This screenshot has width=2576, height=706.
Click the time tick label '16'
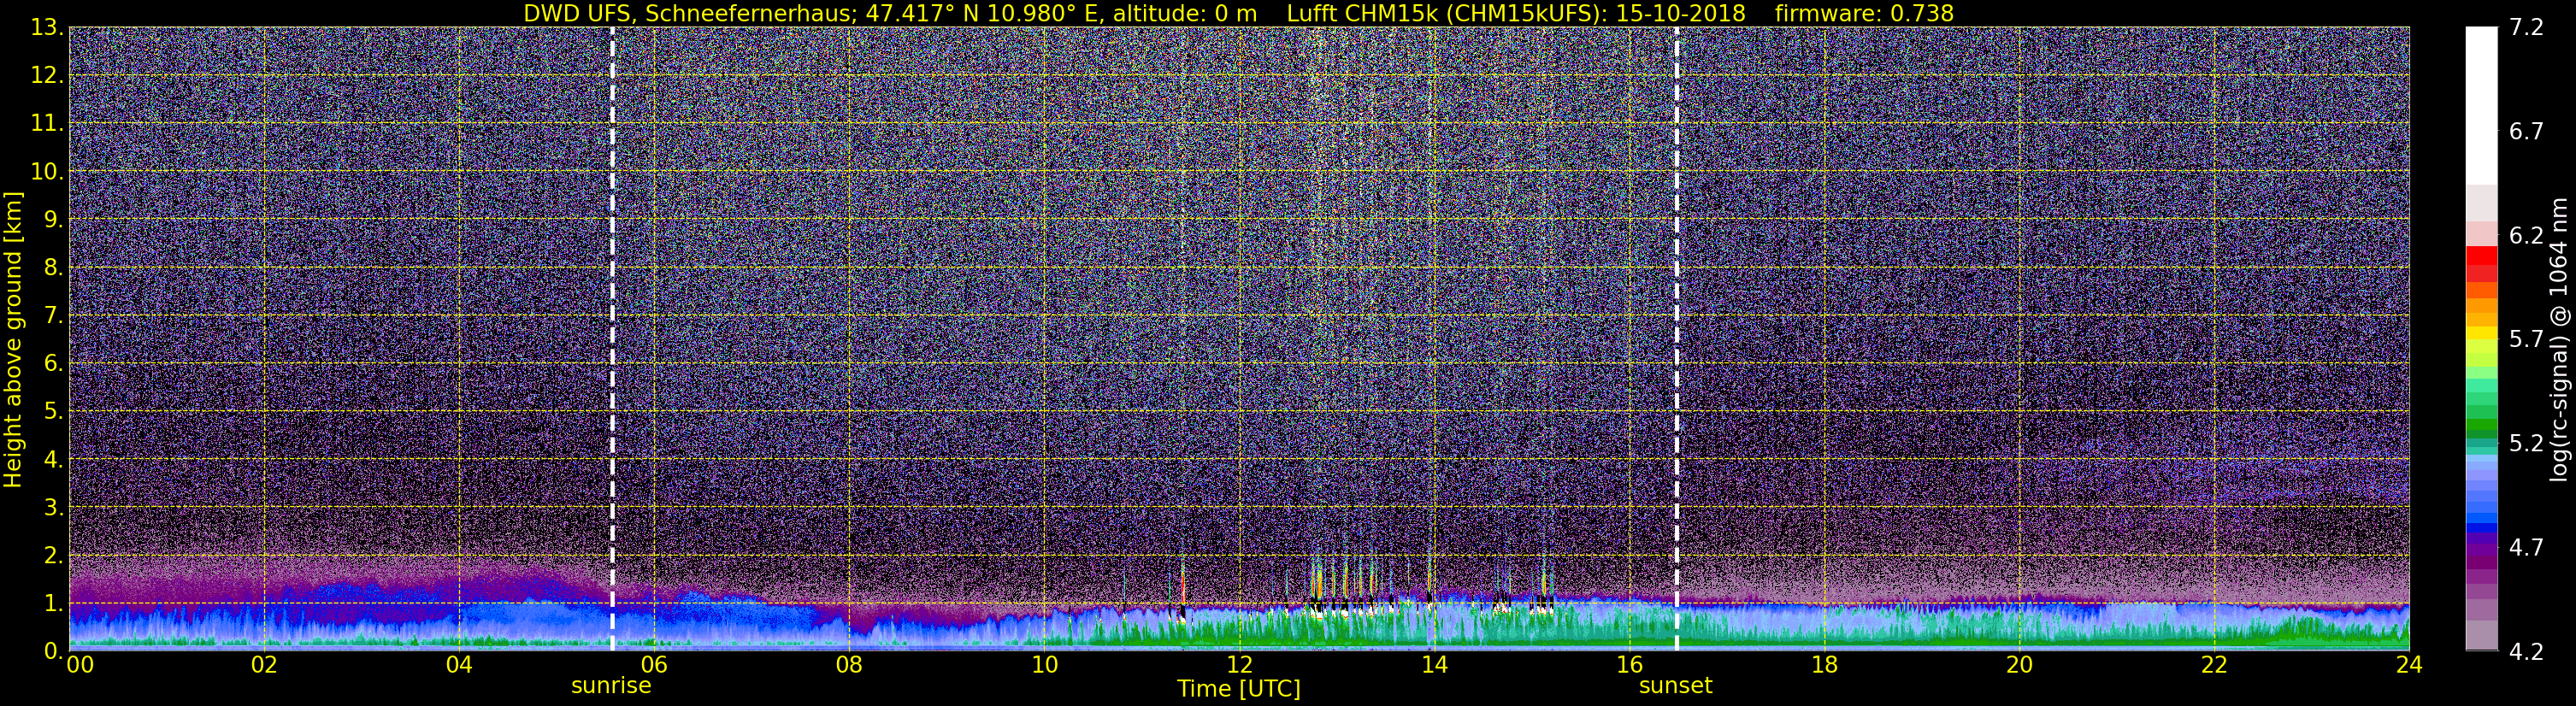click(x=1629, y=665)
